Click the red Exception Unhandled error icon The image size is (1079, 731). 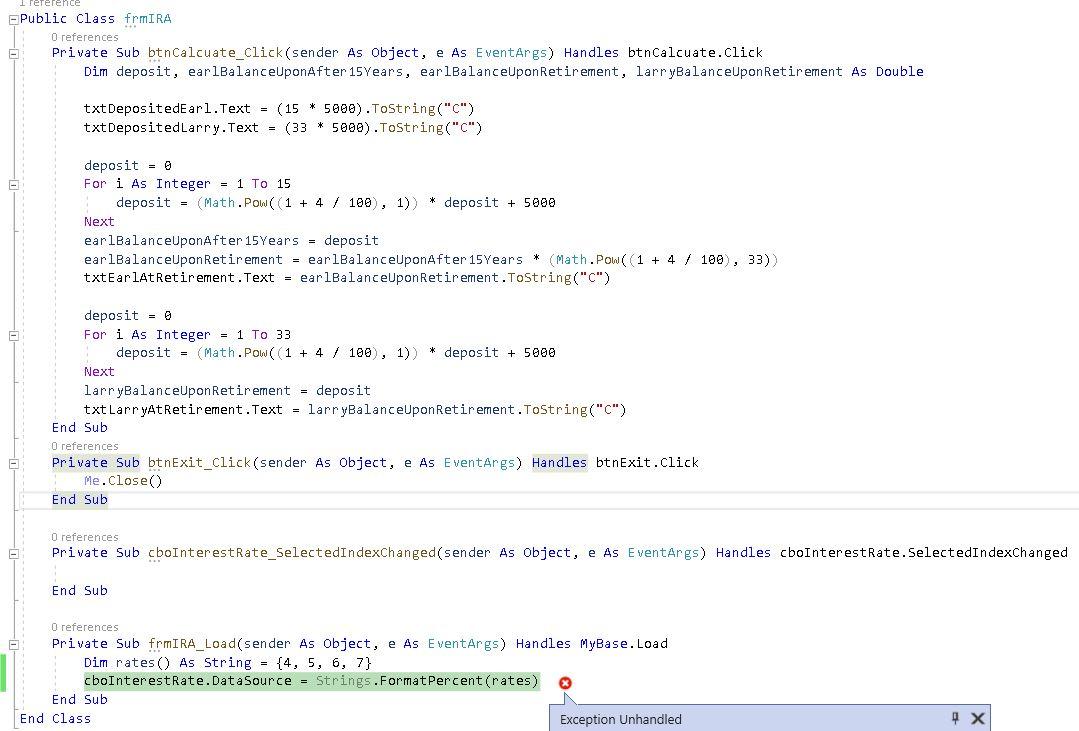(565, 683)
